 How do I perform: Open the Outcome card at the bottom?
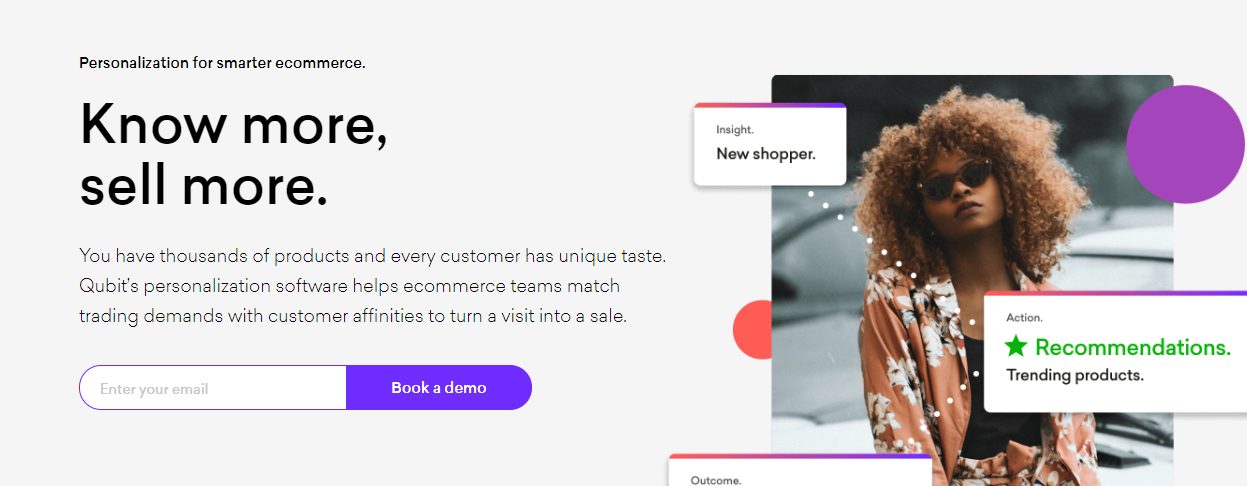[800, 470]
